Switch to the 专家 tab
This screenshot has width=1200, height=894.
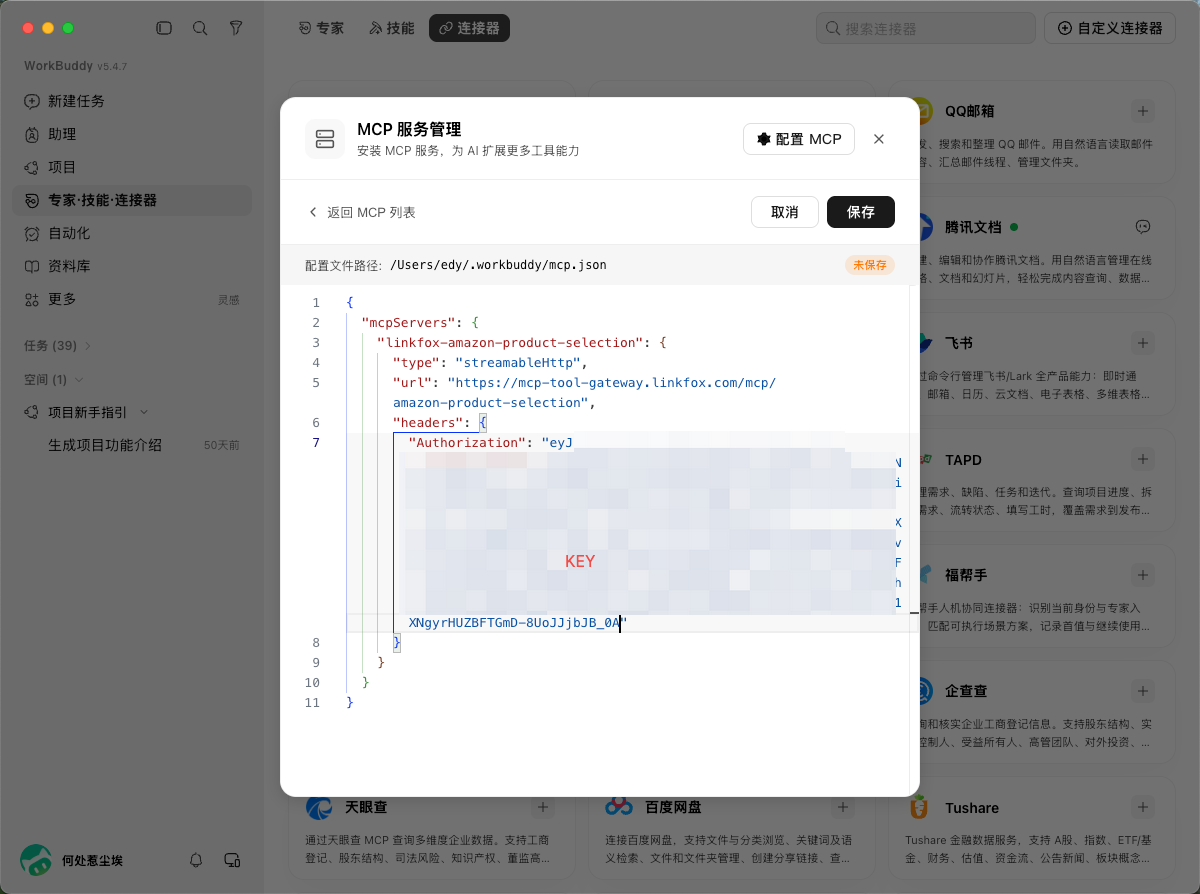click(x=321, y=28)
